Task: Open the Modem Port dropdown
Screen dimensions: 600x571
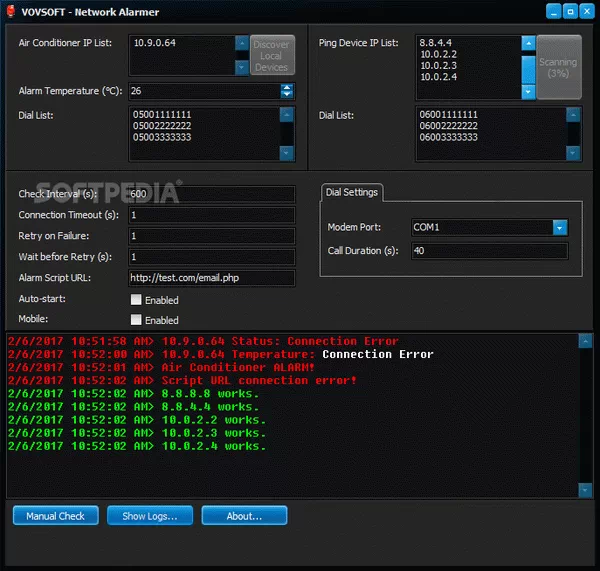Action: pyautogui.click(x=560, y=227)
